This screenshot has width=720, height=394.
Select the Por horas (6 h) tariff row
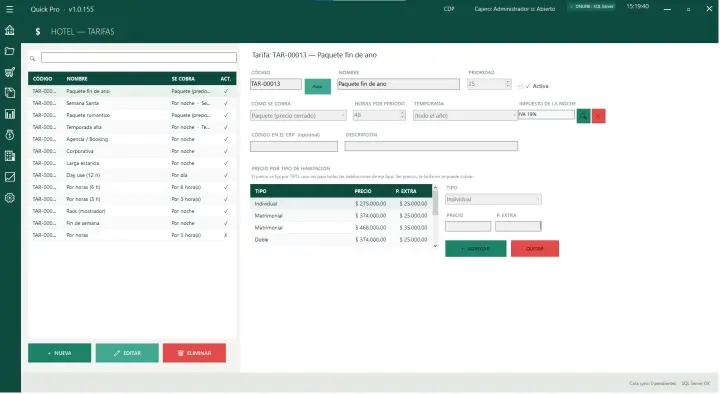132,187
